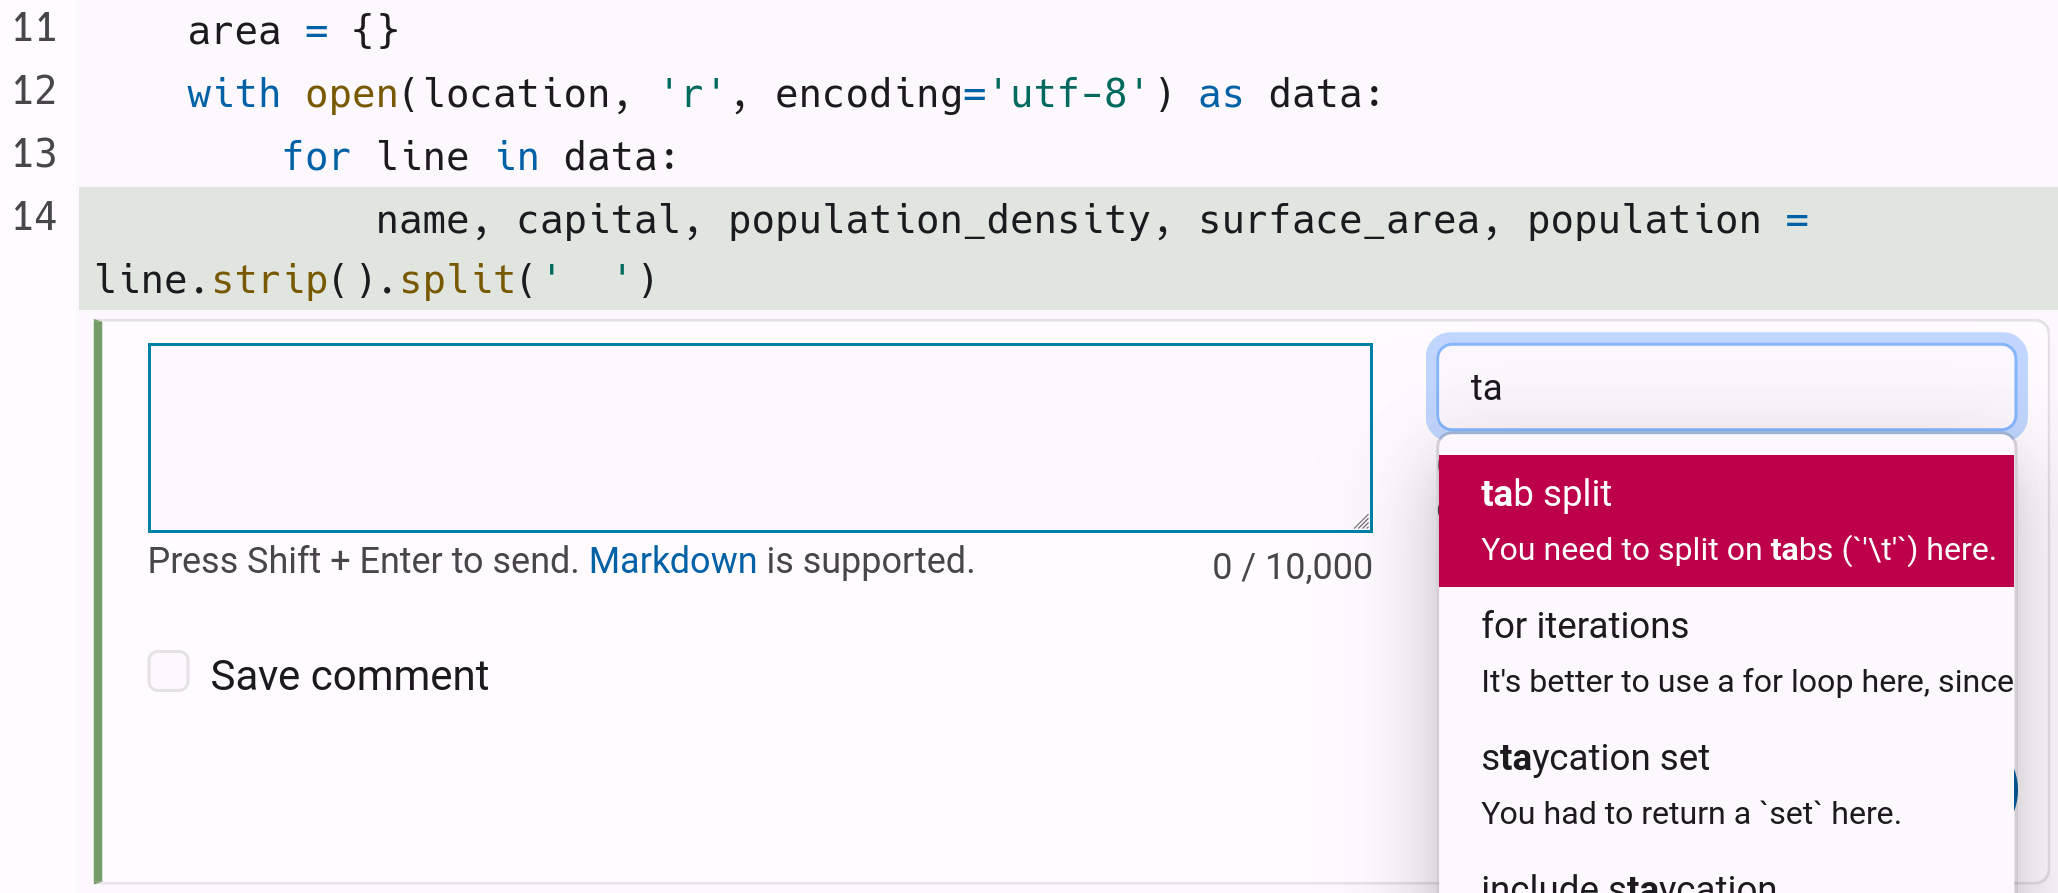Open the Markdown help link
The image size is (2058, 893).
point(673,561)
